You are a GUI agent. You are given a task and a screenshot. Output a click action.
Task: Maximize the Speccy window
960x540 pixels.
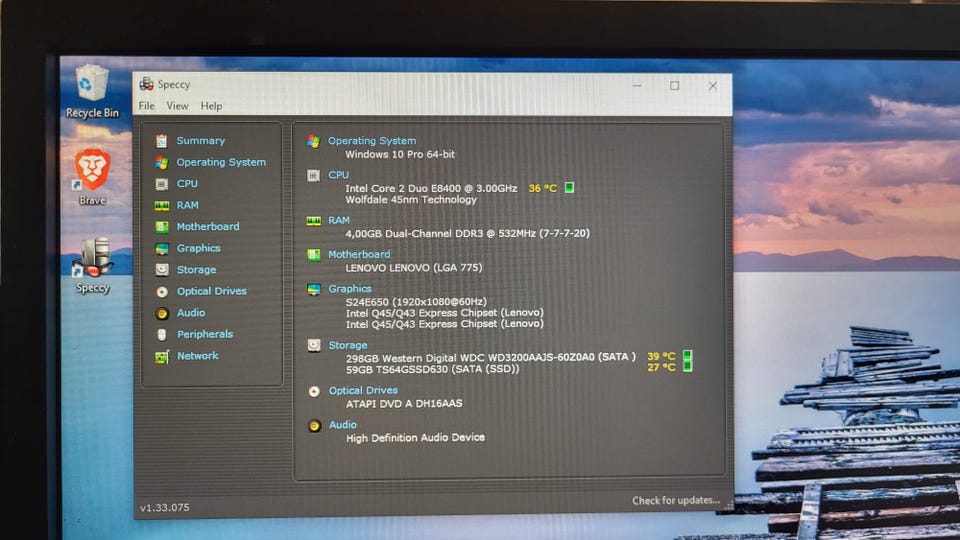[674, 86]
